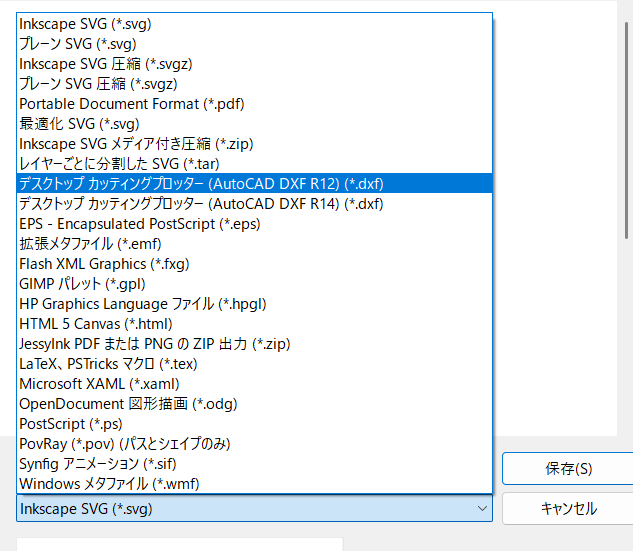The width and height of the screenshot is (633, 551).
Task: Choose プレーン SVG (*.svg) format
Action: pos(254,44)
